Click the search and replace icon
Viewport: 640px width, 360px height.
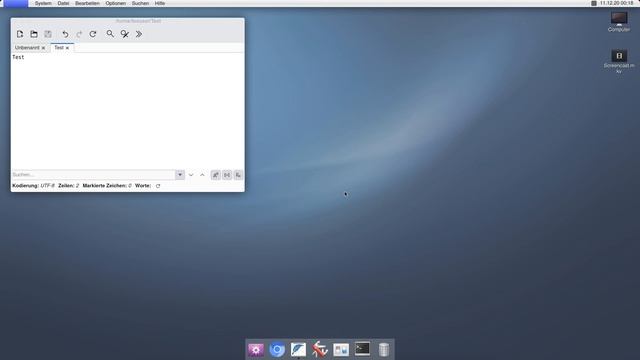coord(124,34)
